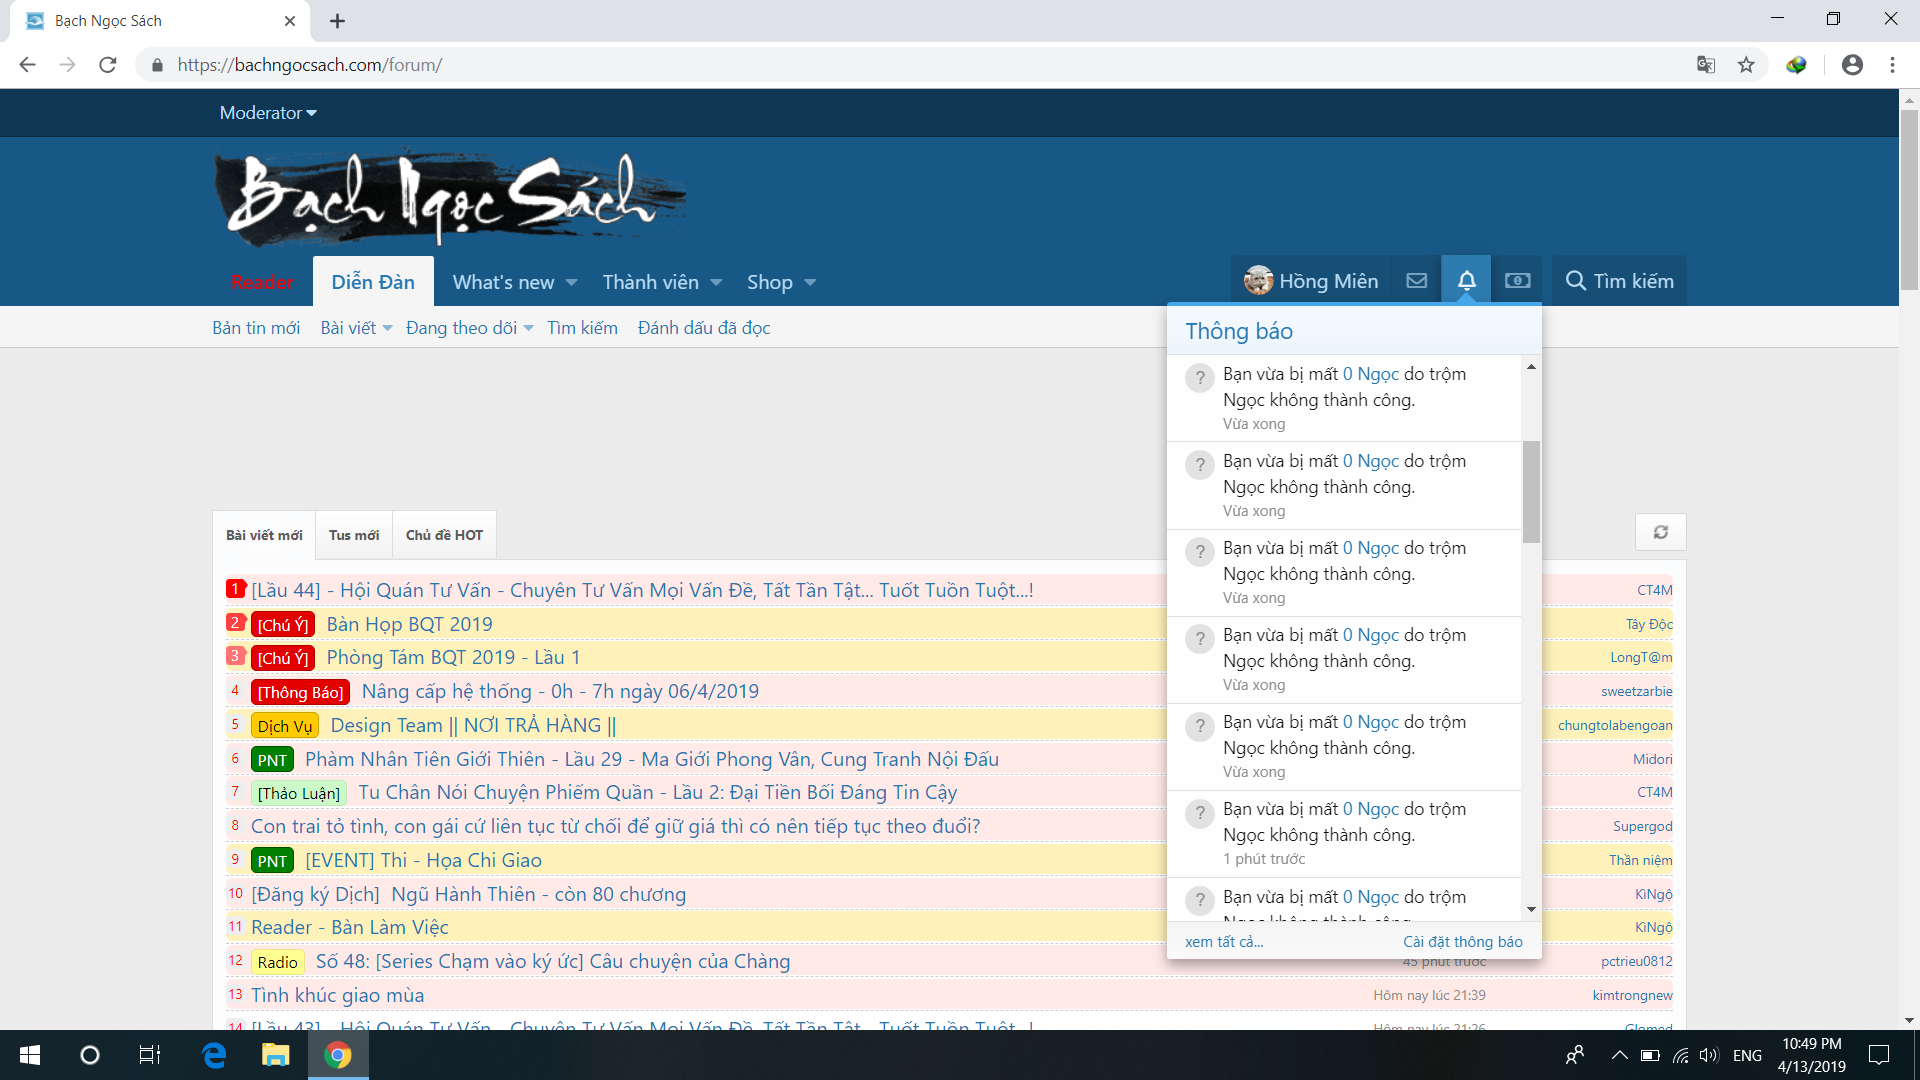Click the xem tất cả link
The height and width of the screenshot is (1080, 1920).
click(1224, 942)
